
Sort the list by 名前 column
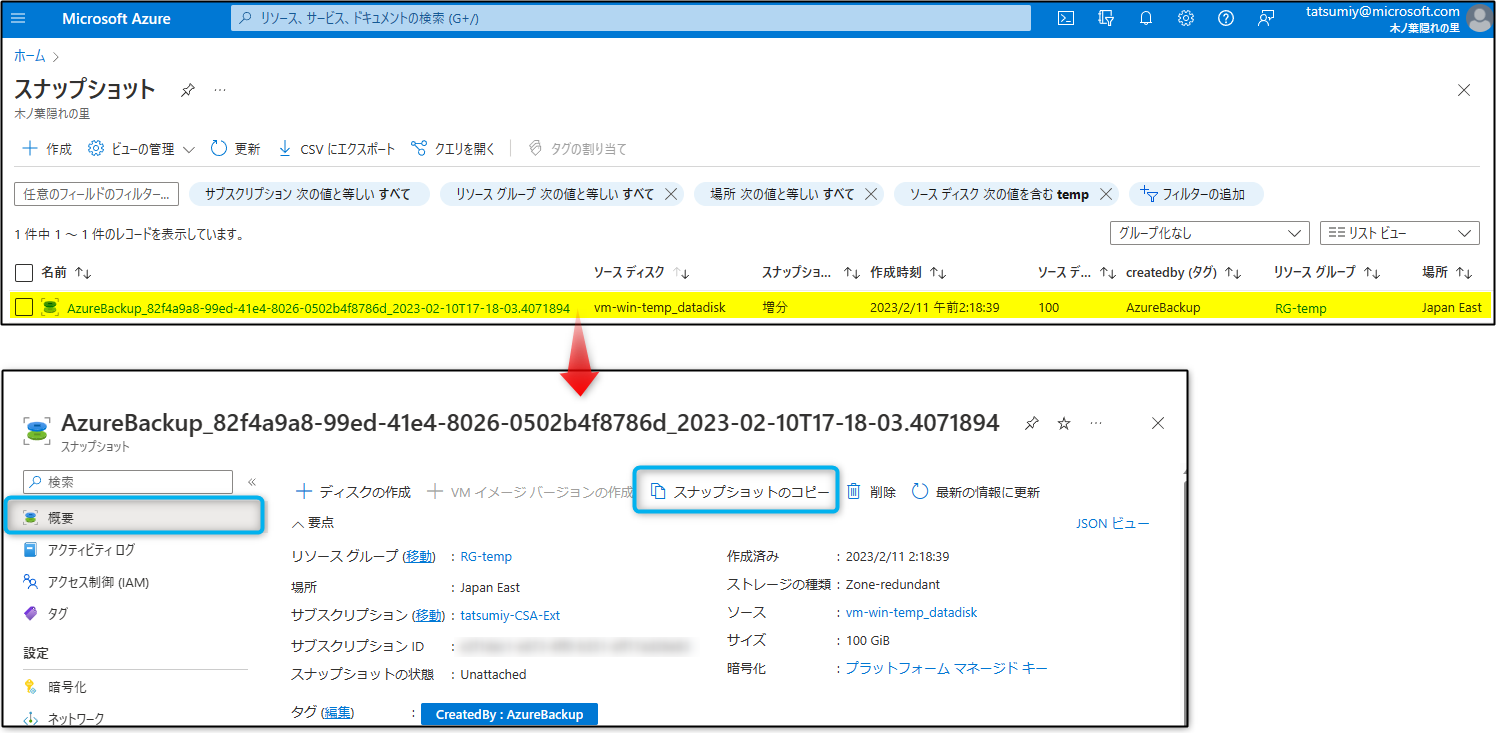click(66, 272)
